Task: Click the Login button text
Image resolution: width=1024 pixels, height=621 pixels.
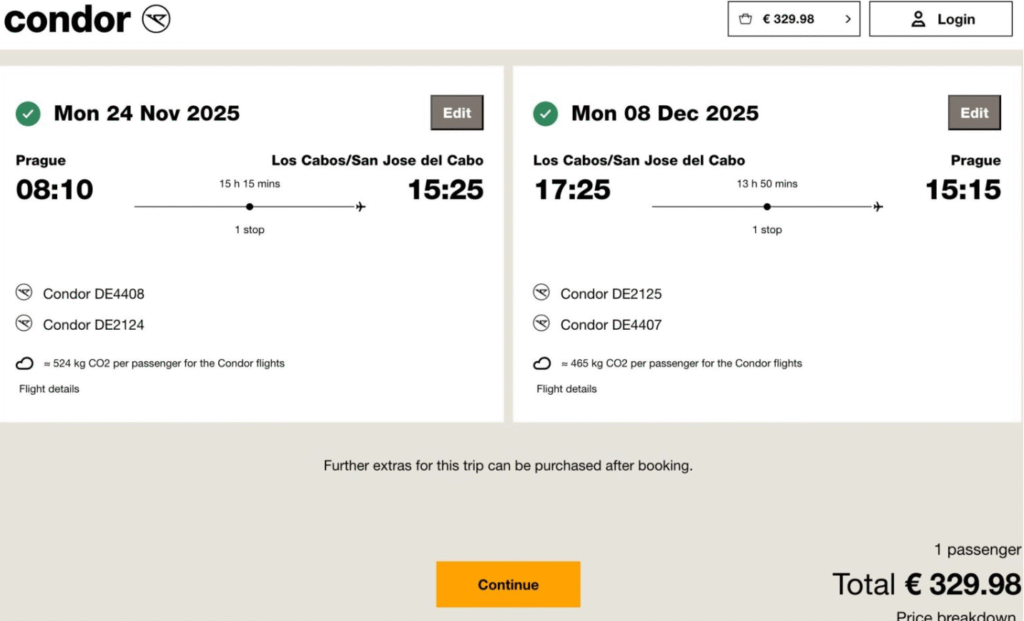Action: tap(956, 19)
